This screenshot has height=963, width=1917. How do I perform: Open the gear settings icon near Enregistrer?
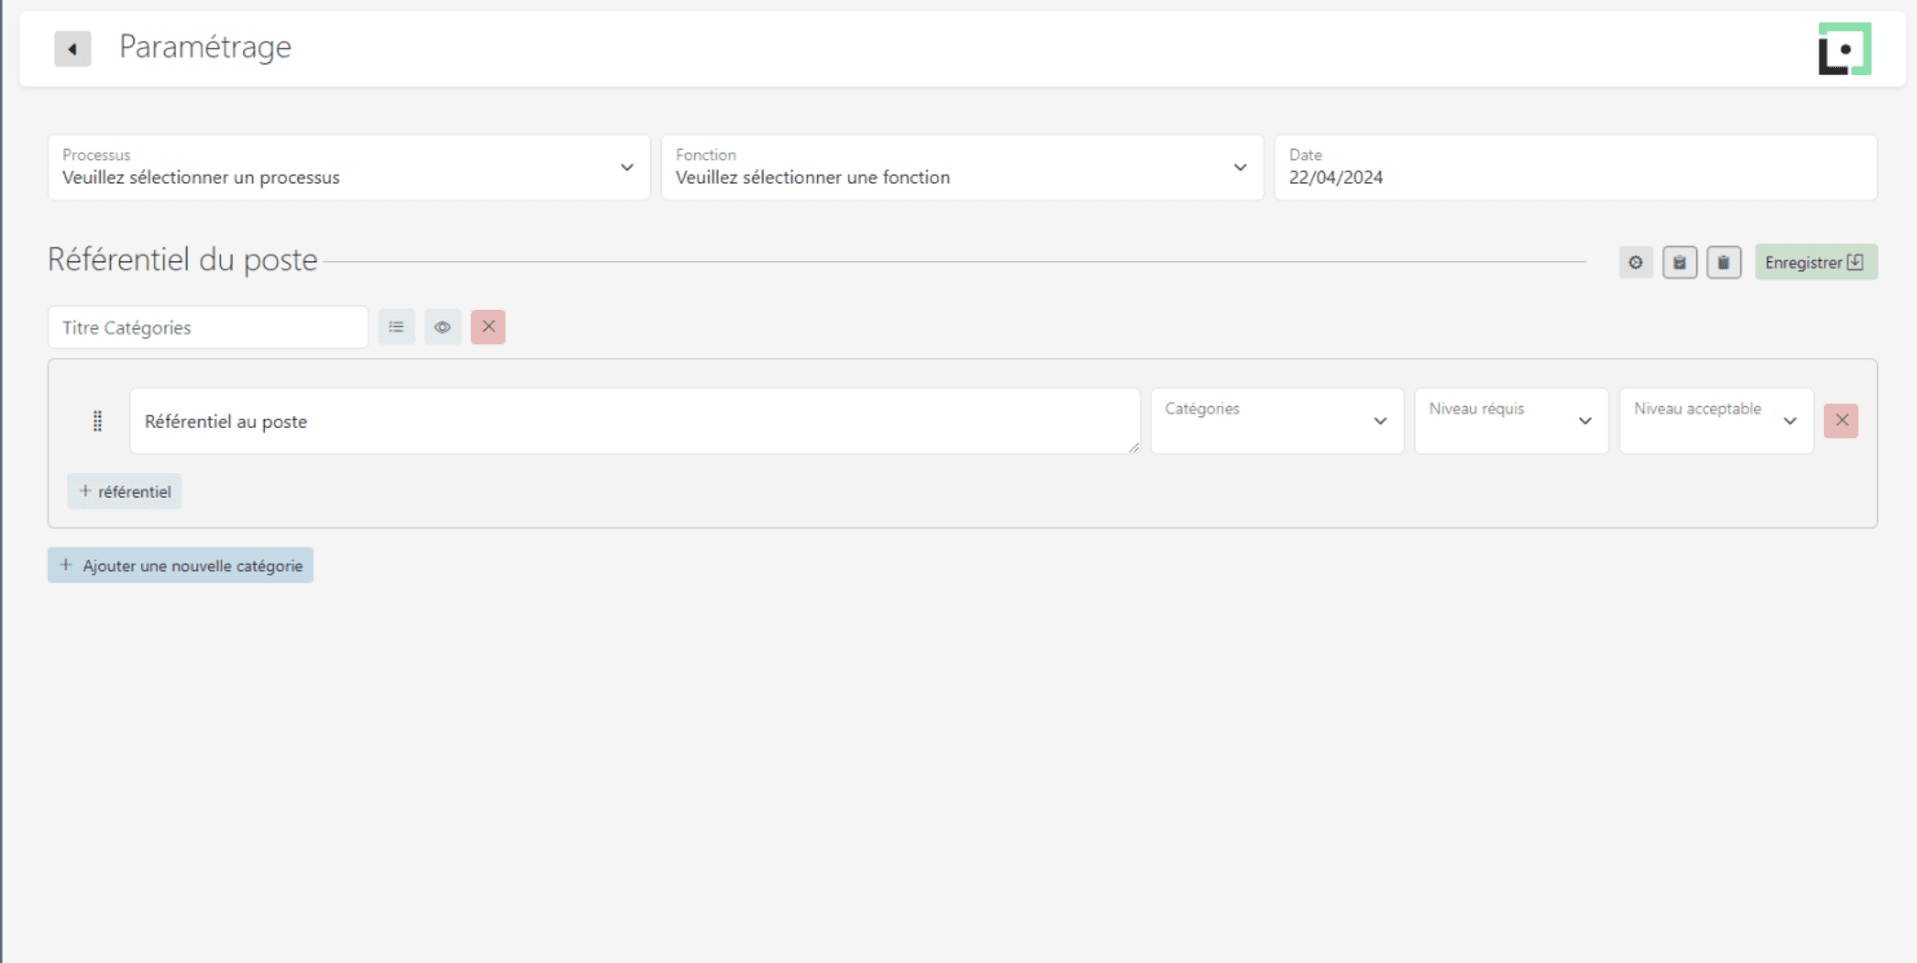(x=1635, y=263)
